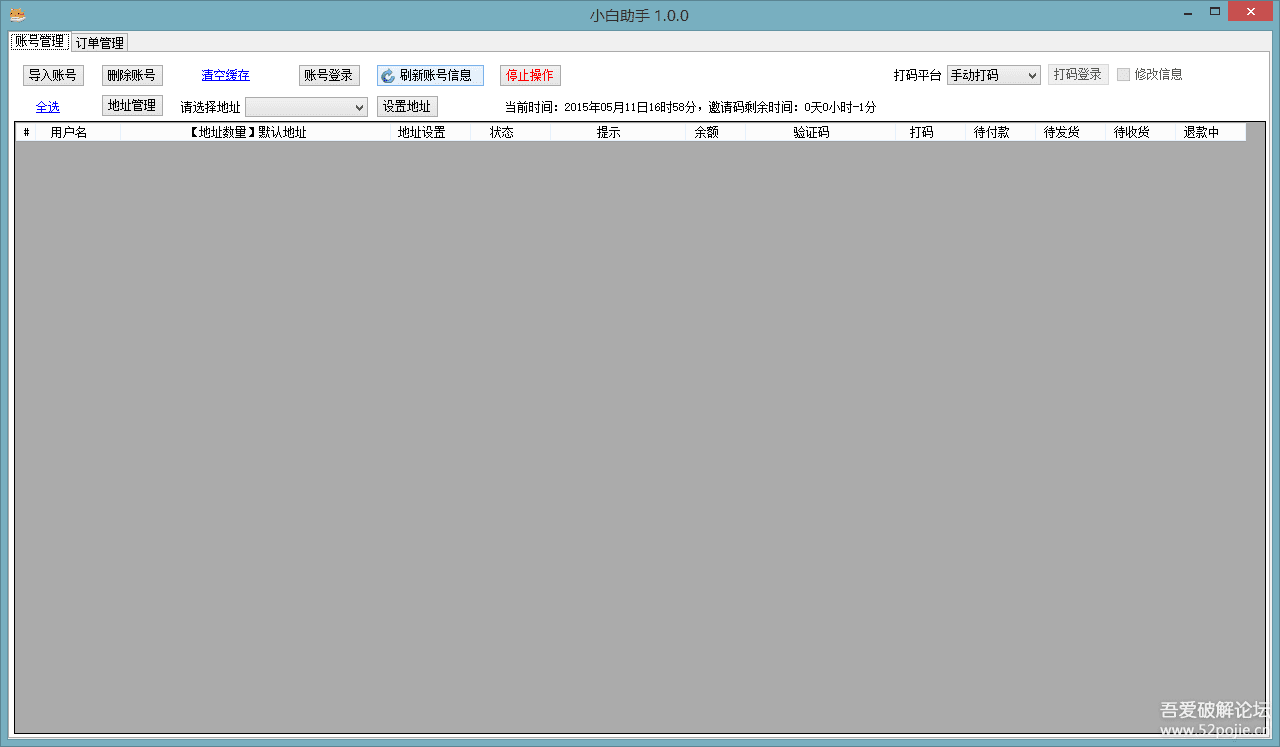Close the 小白助手 window

point(1251,12)
